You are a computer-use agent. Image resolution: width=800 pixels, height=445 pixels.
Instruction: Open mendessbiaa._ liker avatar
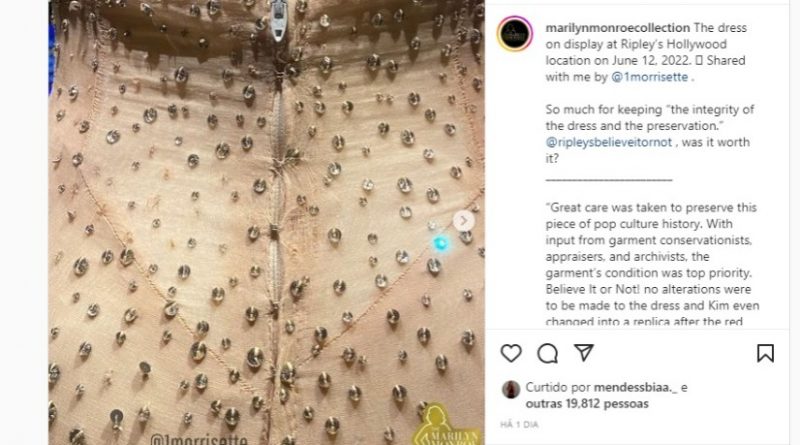(511, 389)
